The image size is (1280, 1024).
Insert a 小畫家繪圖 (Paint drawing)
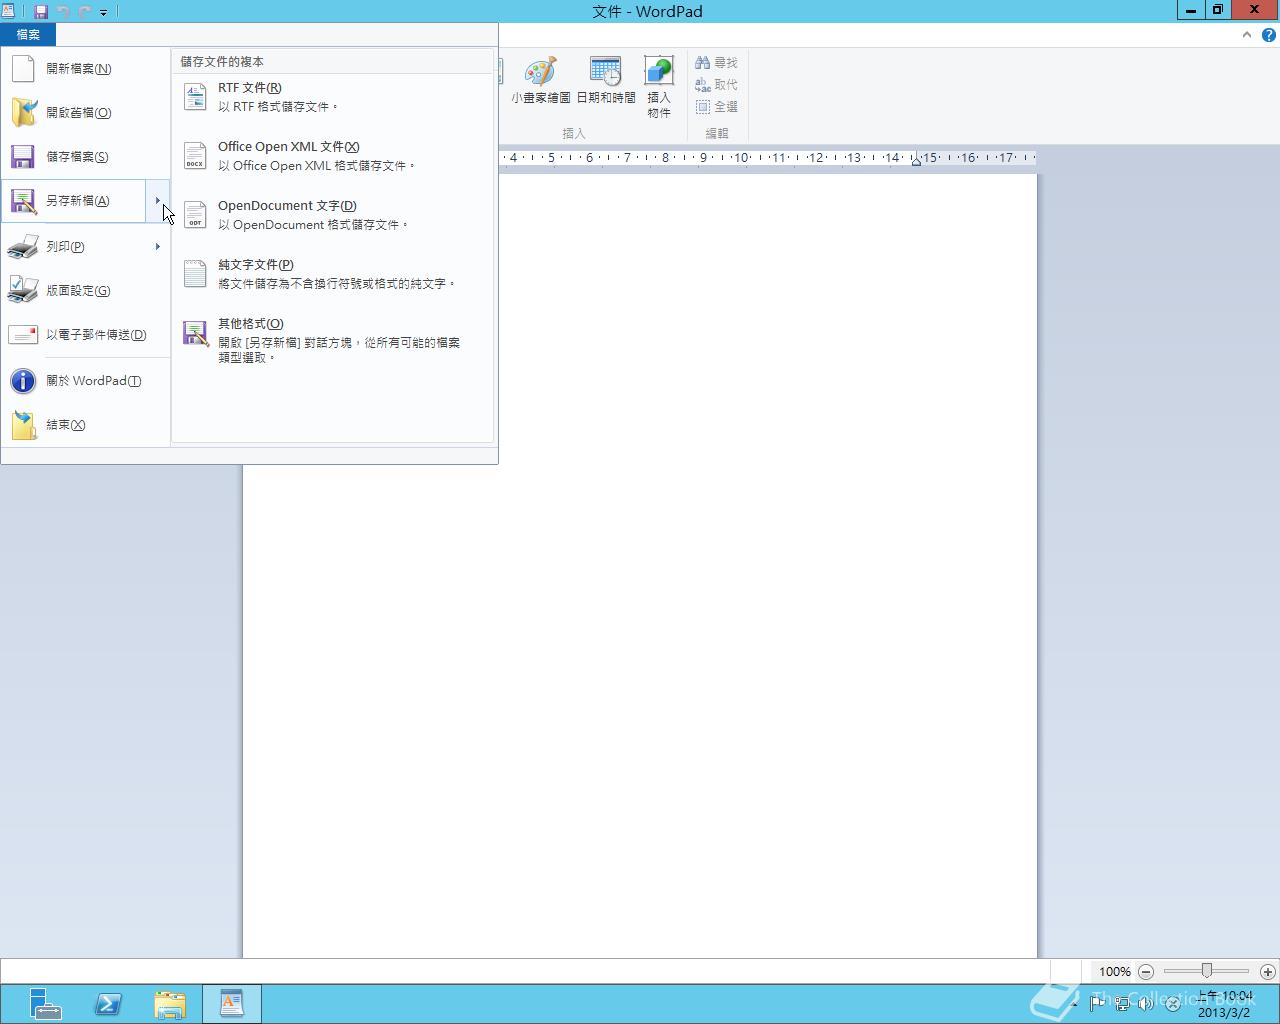click(x=540, y=80)
